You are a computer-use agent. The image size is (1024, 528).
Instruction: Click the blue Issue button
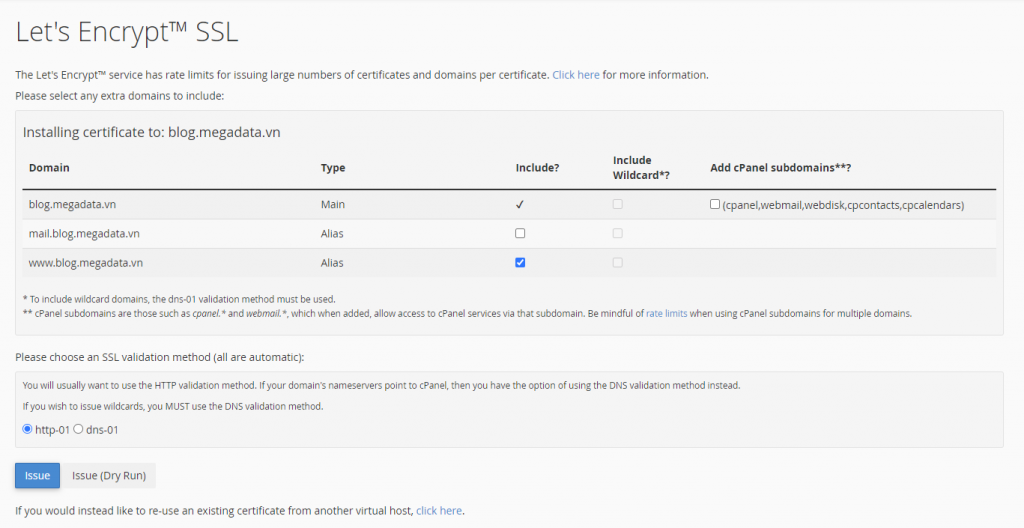point(37,476)
